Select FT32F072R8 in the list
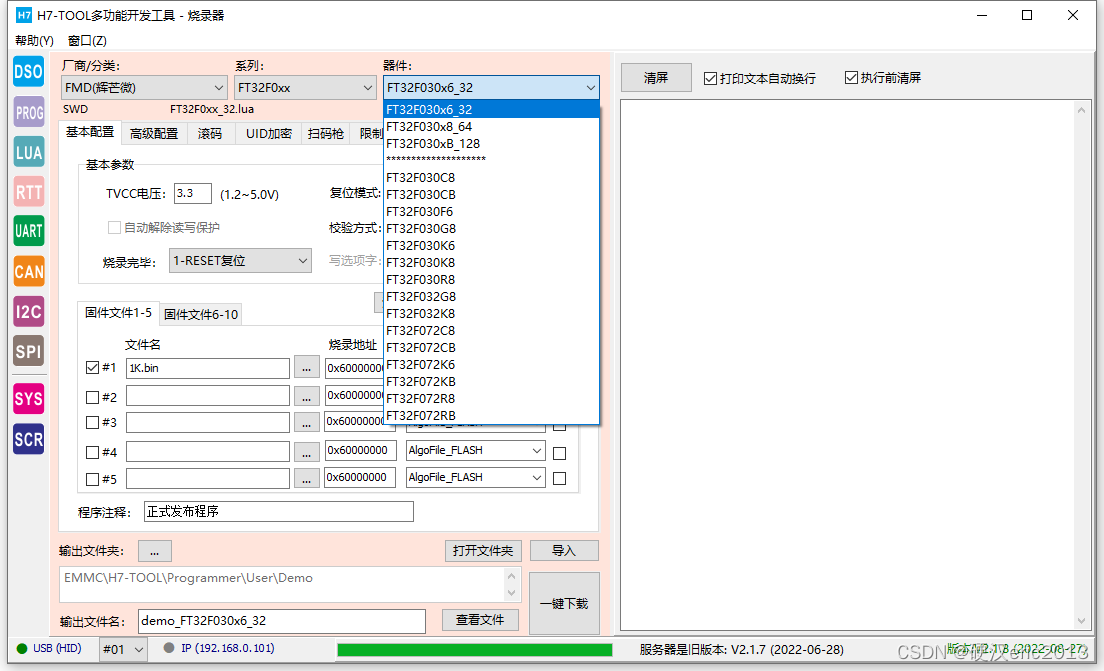 [491, 399]
